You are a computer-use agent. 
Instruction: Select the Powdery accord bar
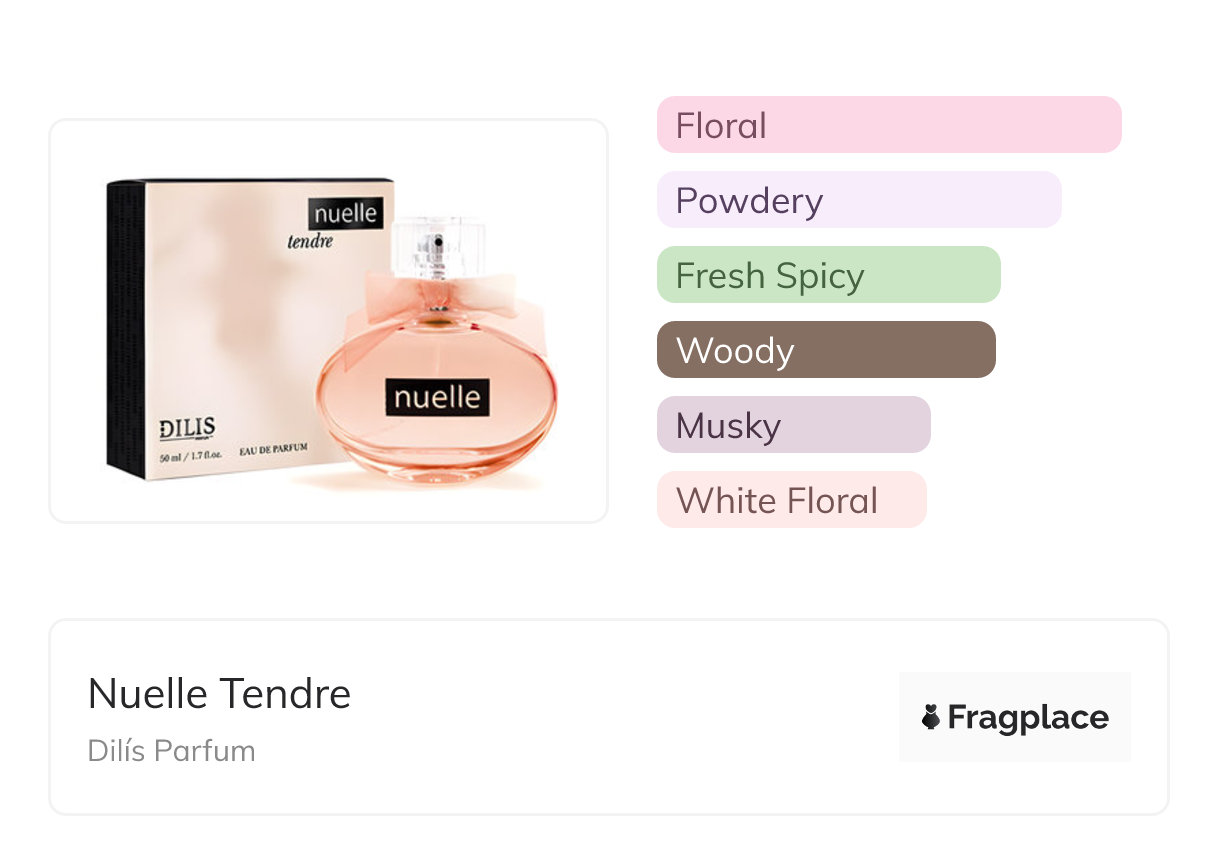tap(858, 200)
